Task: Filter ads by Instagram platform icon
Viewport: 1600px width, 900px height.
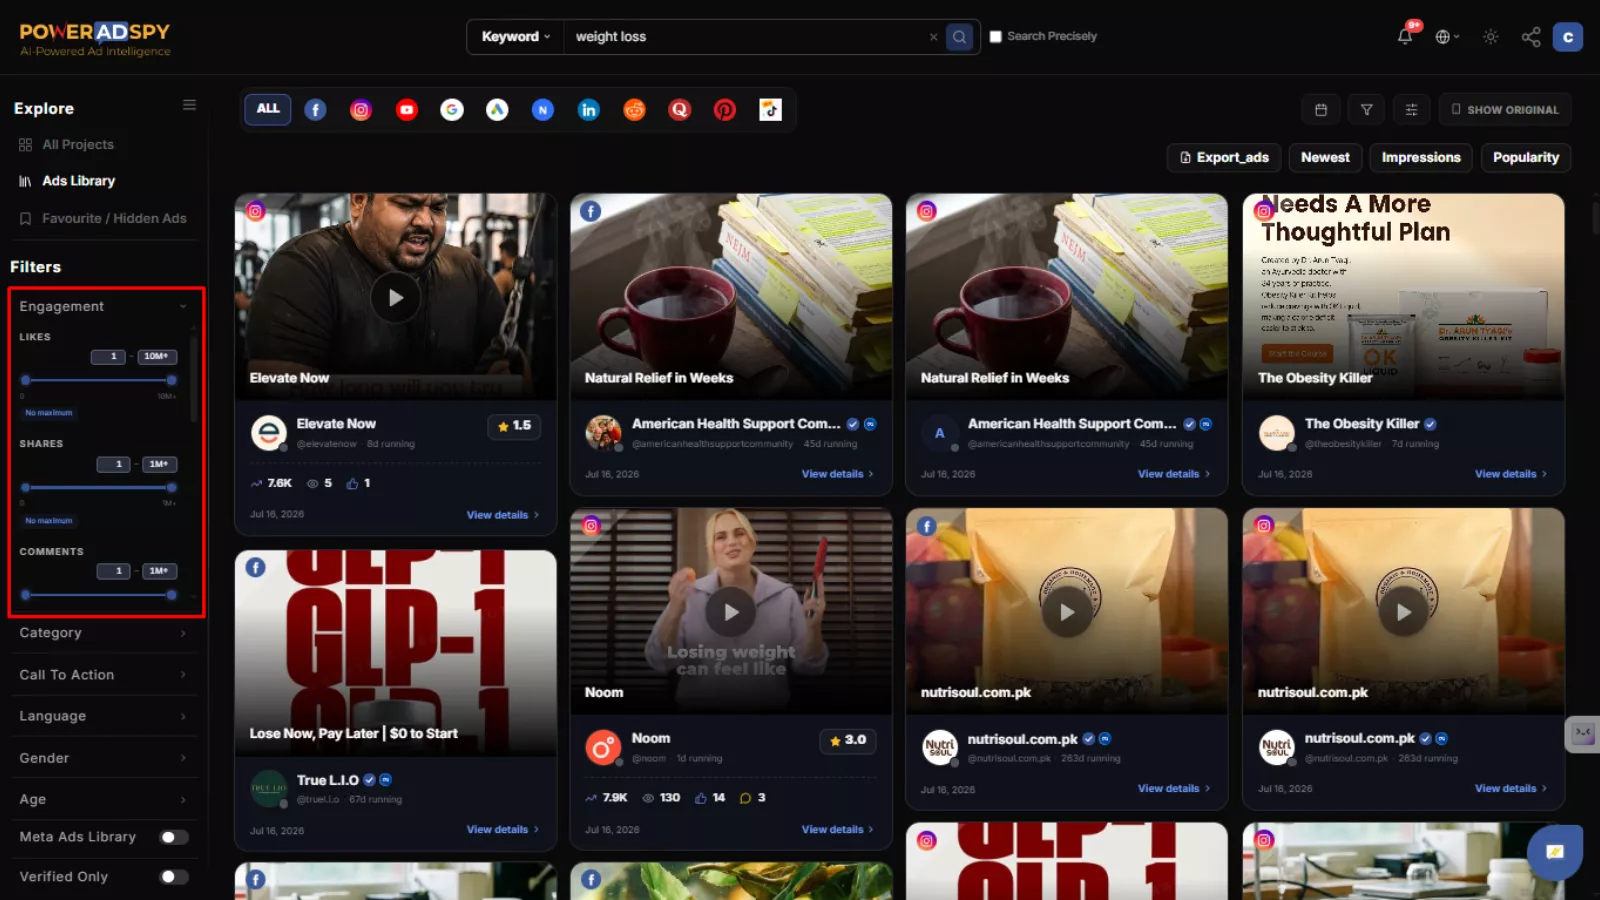Action: [361, 110]
